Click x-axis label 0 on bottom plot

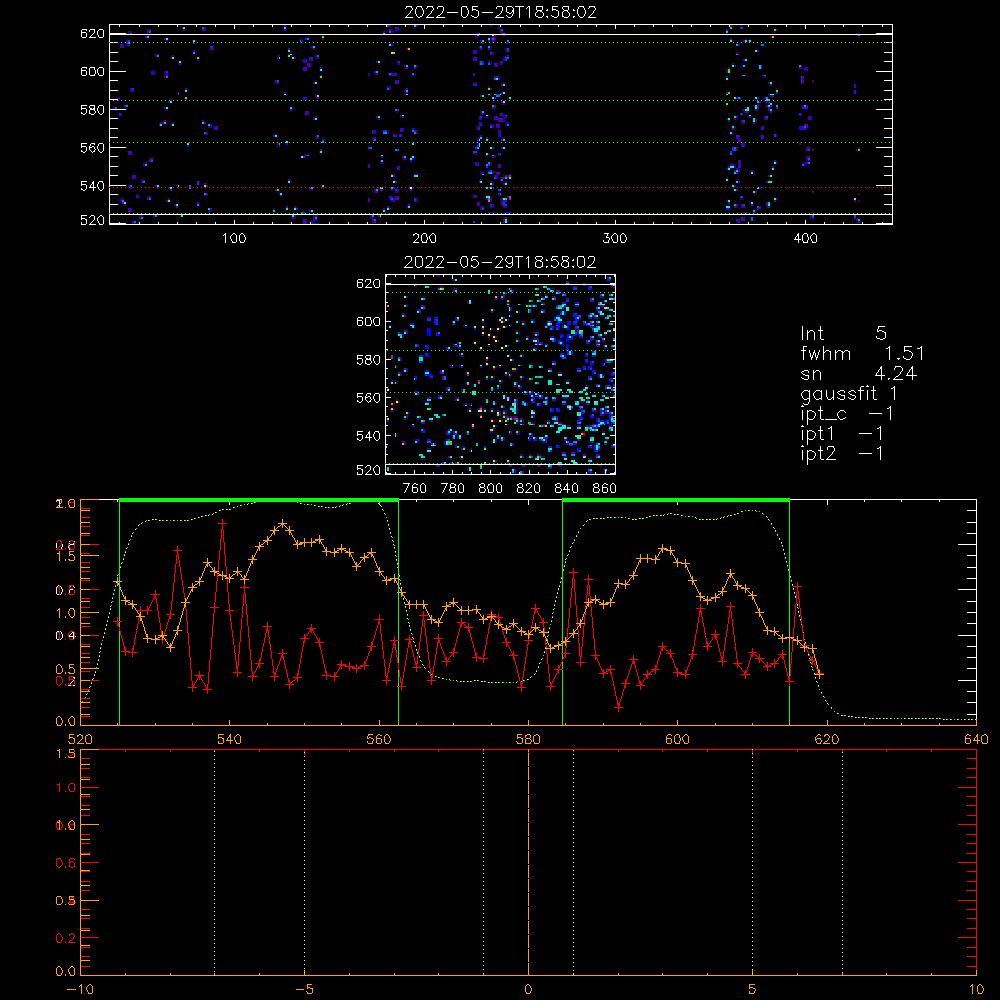pyautogui.click(x=528, y=989)
